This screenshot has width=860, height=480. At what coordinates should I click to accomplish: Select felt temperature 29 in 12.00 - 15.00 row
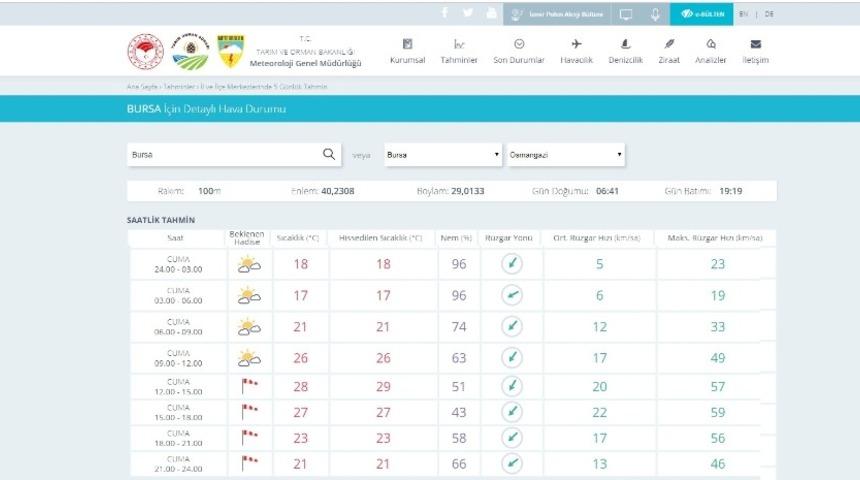tap(383, 387)
